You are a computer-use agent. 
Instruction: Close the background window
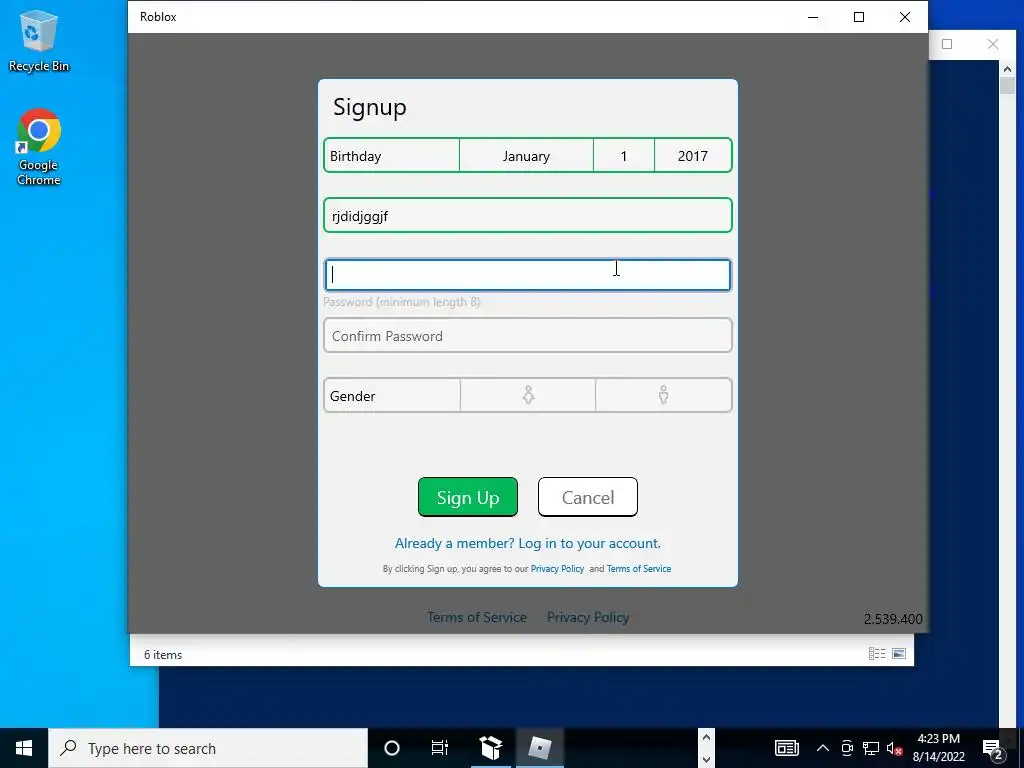(x=993, y=44)
